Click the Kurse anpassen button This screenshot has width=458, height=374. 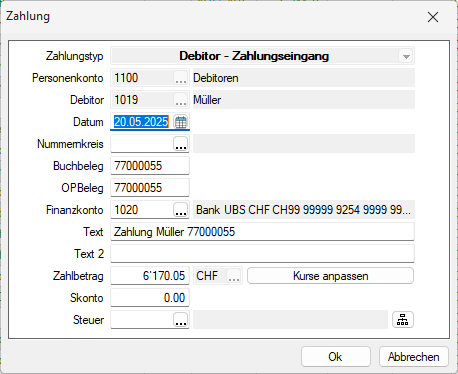330,276
